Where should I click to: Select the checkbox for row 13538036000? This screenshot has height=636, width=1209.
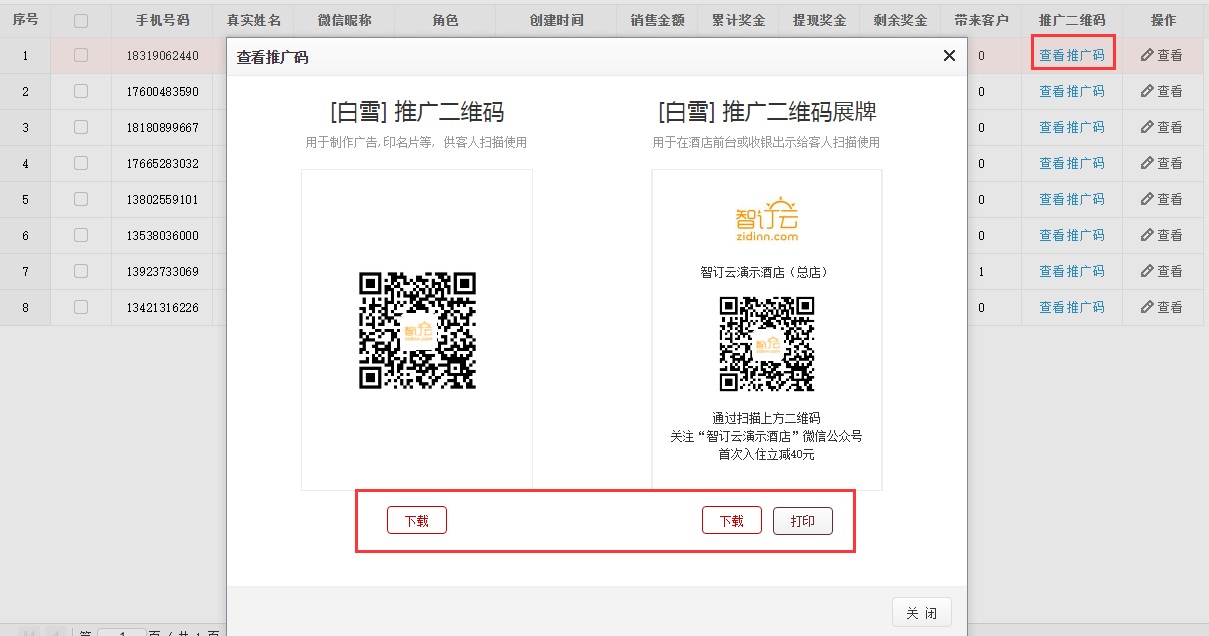[x=81, y=236]
